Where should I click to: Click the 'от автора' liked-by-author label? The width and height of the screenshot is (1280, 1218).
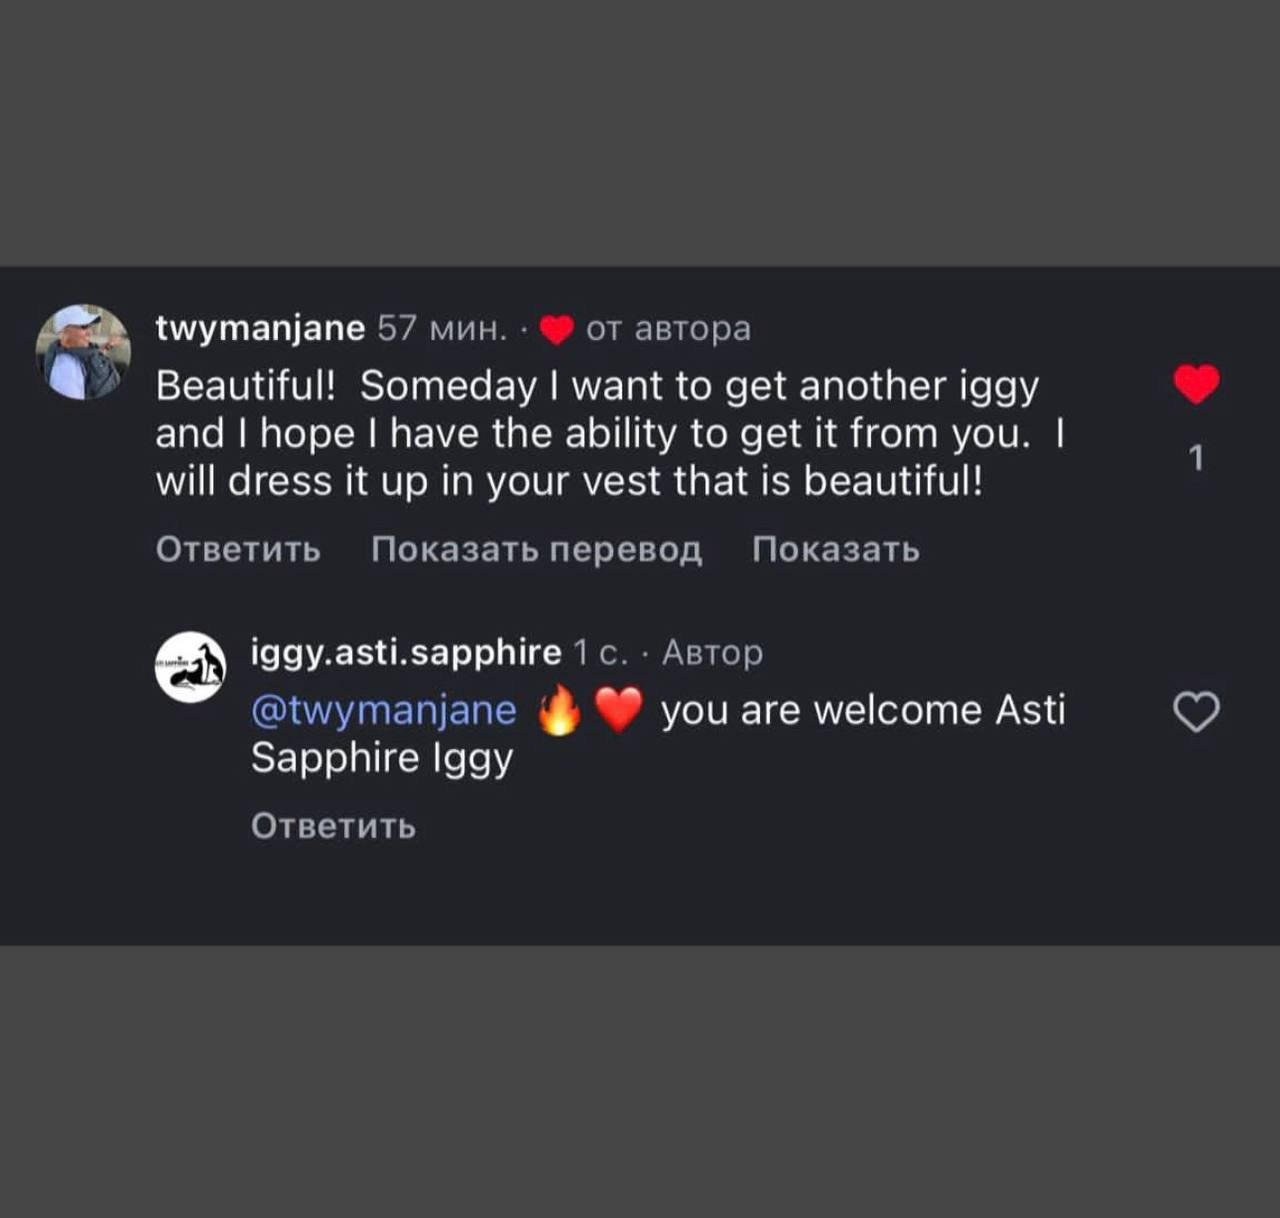coord(668,328)
